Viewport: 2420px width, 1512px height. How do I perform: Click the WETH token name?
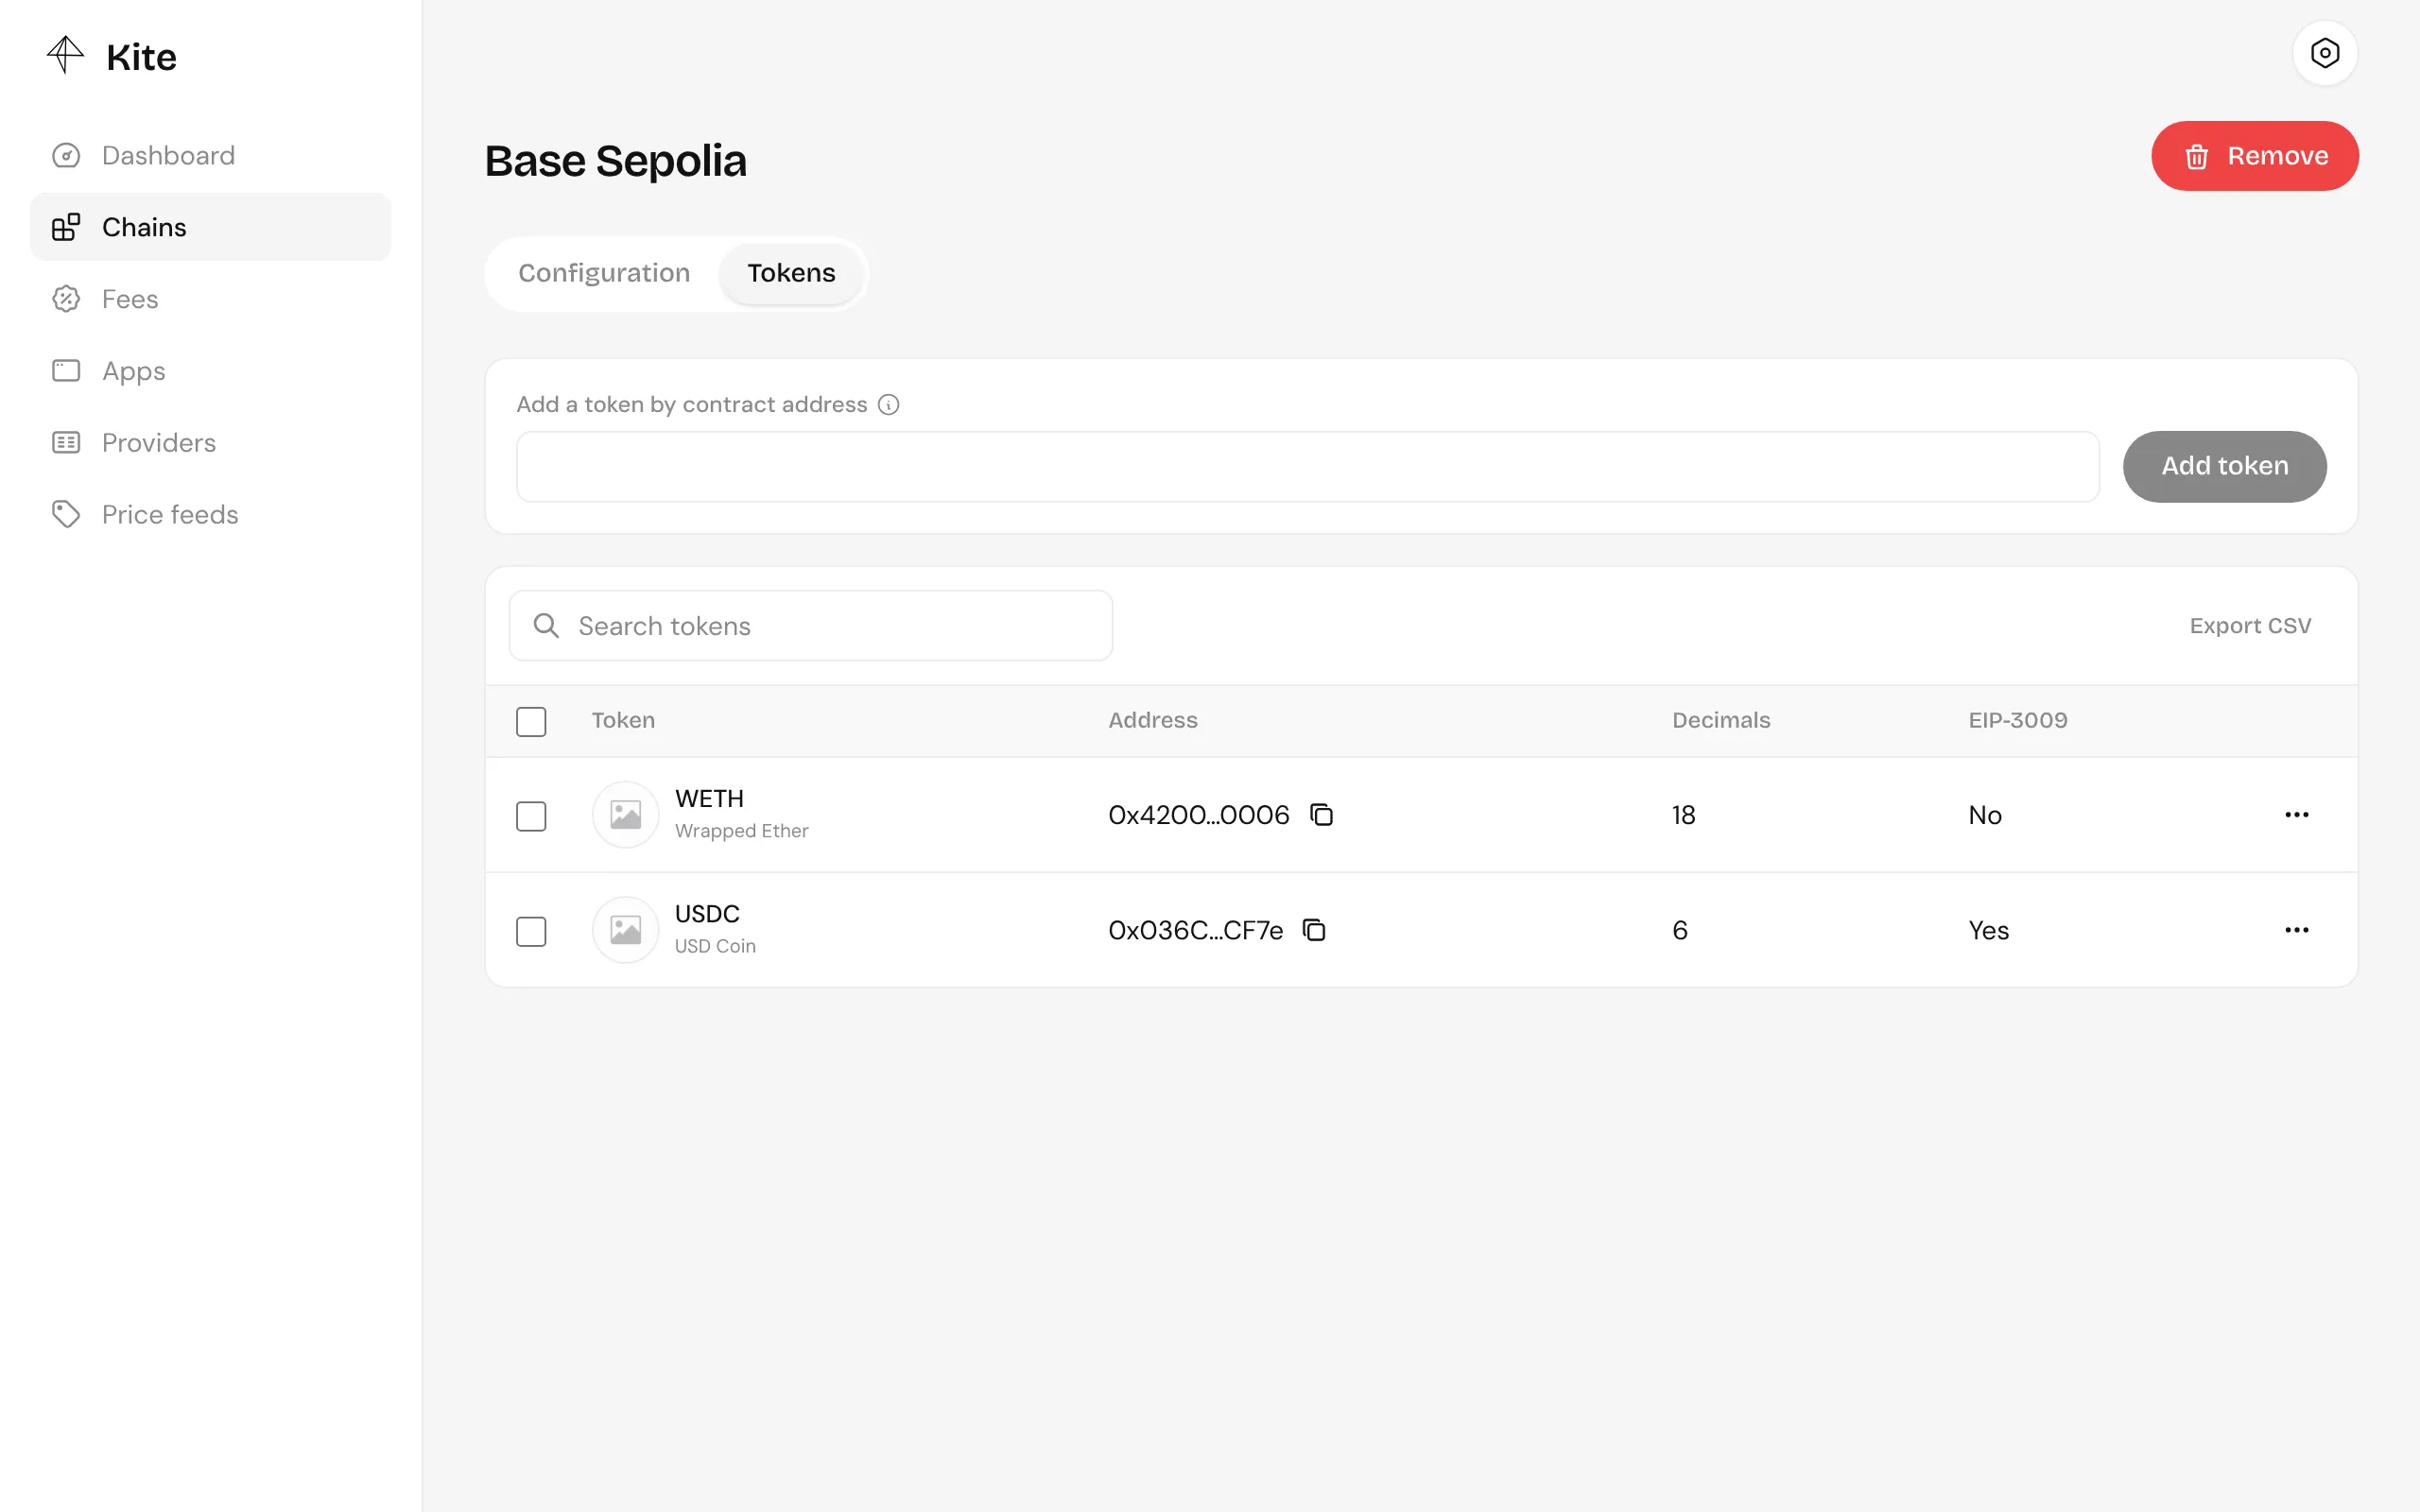pos(709,799)
